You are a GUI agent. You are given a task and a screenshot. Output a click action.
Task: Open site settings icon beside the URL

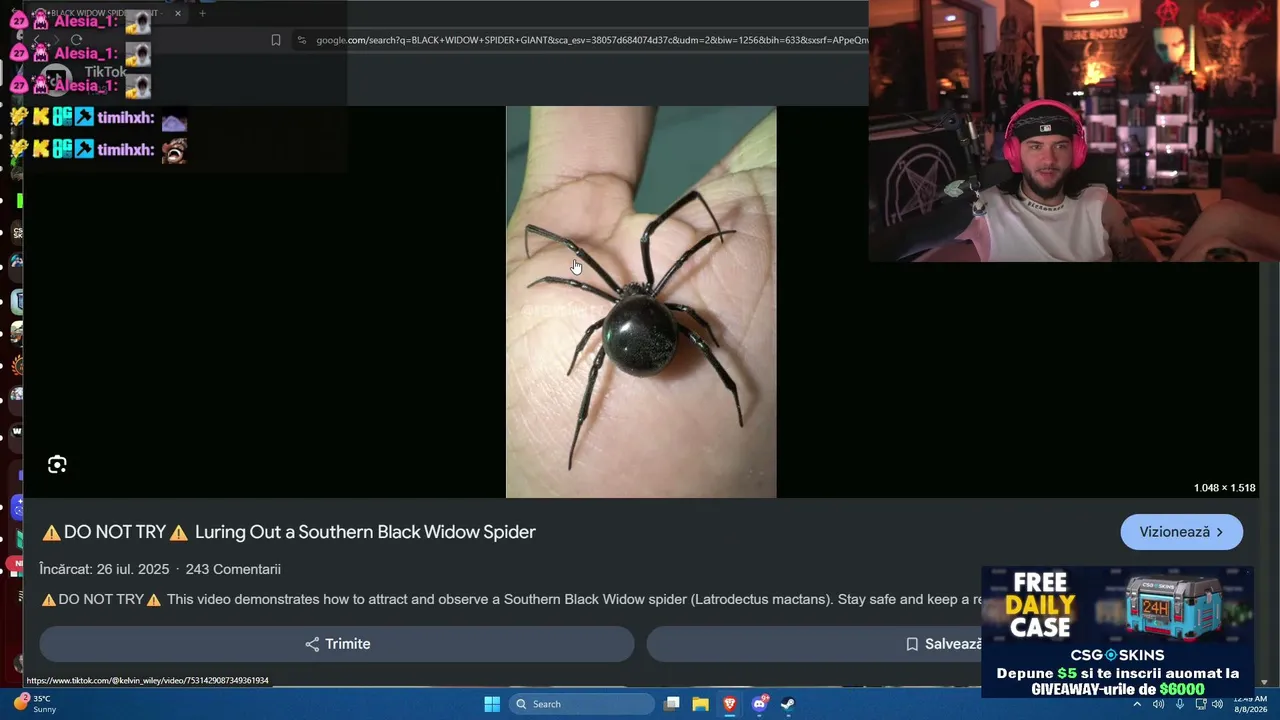tap(302, 40)
